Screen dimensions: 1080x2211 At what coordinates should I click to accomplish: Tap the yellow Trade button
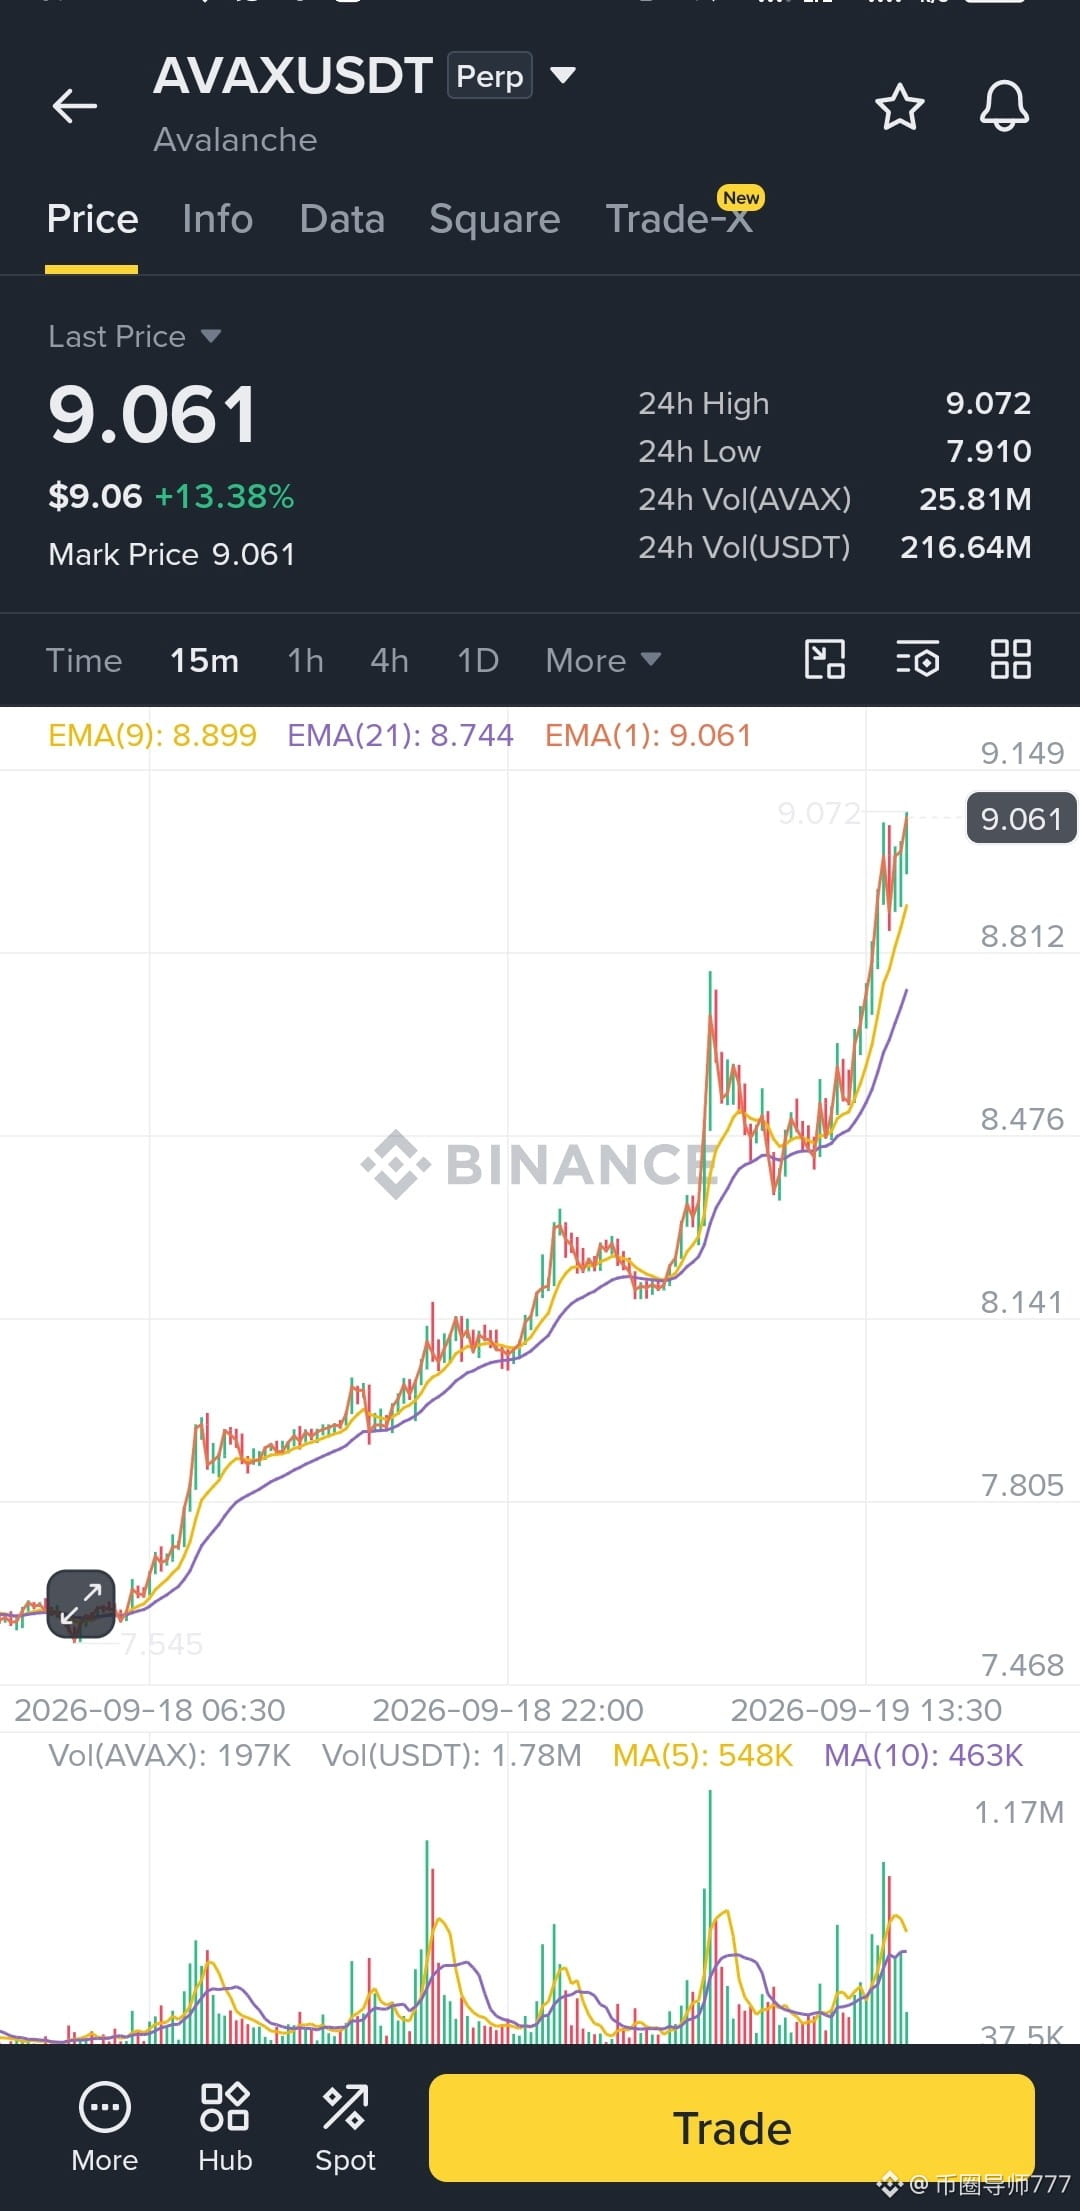click(x=732, y=2128)
